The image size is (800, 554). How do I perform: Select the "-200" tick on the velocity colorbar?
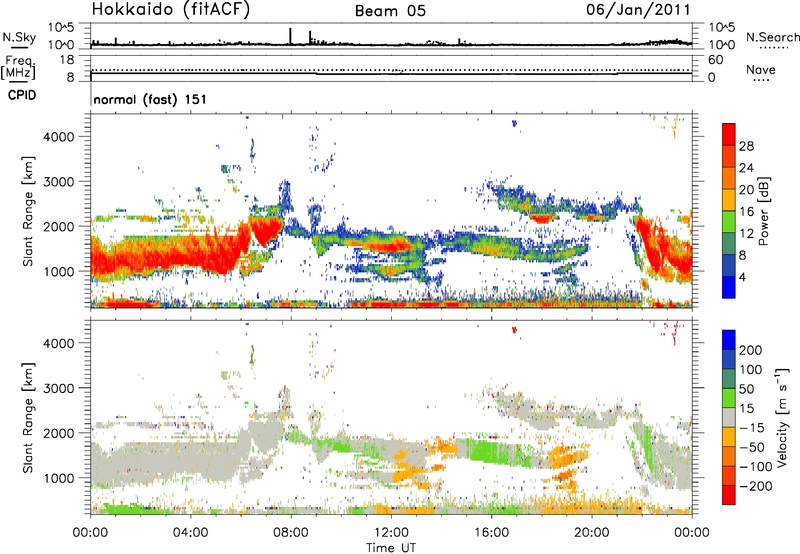point(756,486)
